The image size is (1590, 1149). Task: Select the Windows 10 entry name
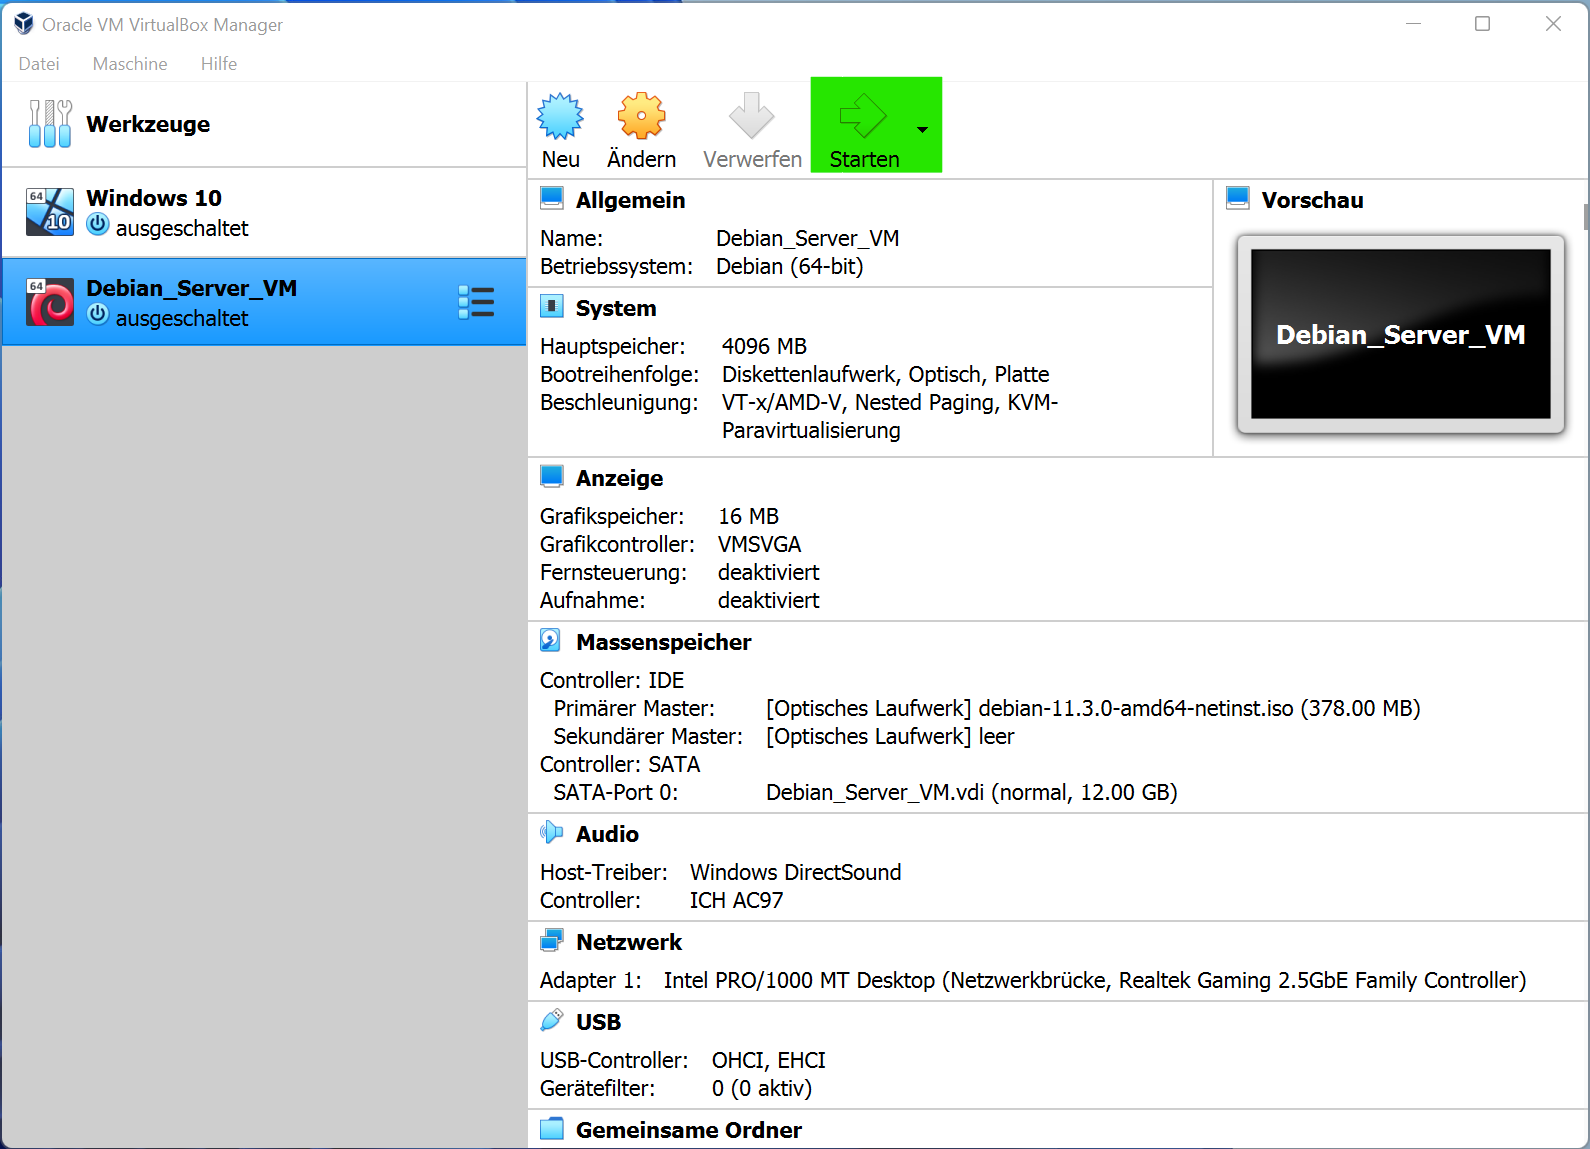(x=154, y=198)
